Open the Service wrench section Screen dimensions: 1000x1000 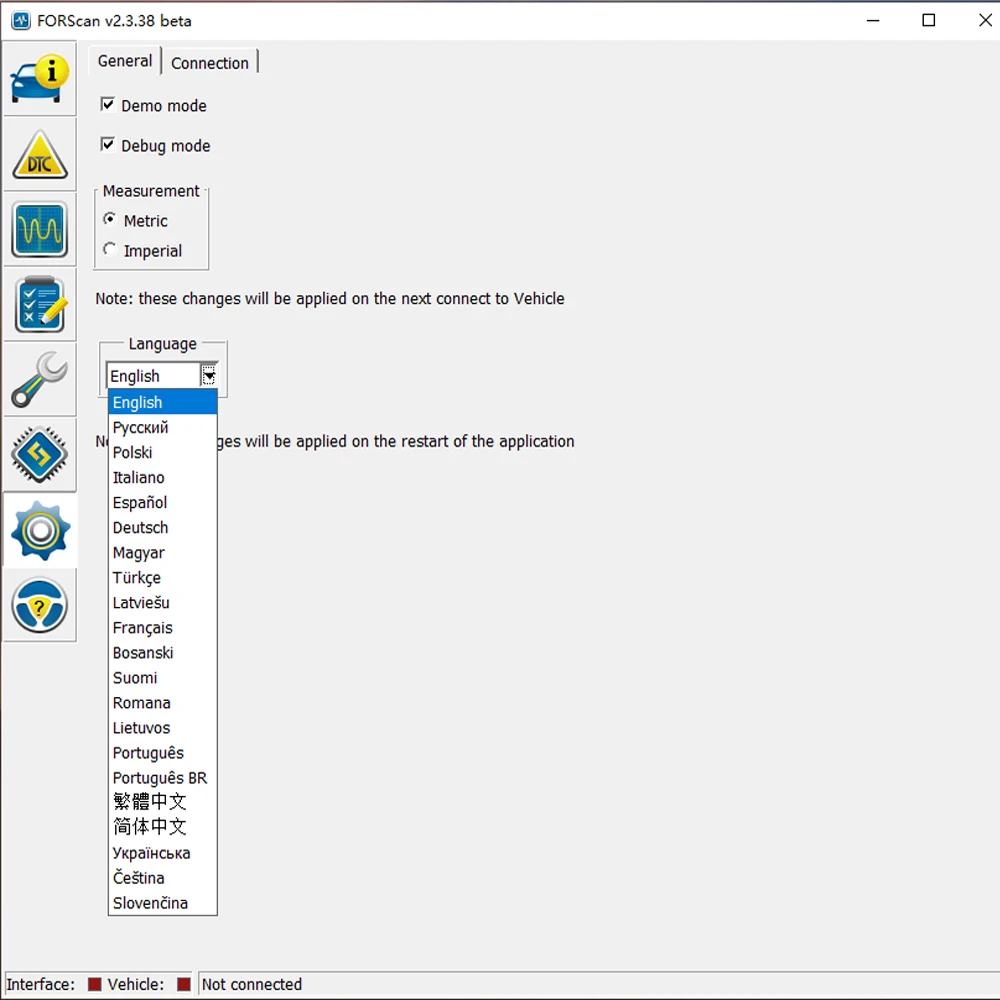pos(40,379)
